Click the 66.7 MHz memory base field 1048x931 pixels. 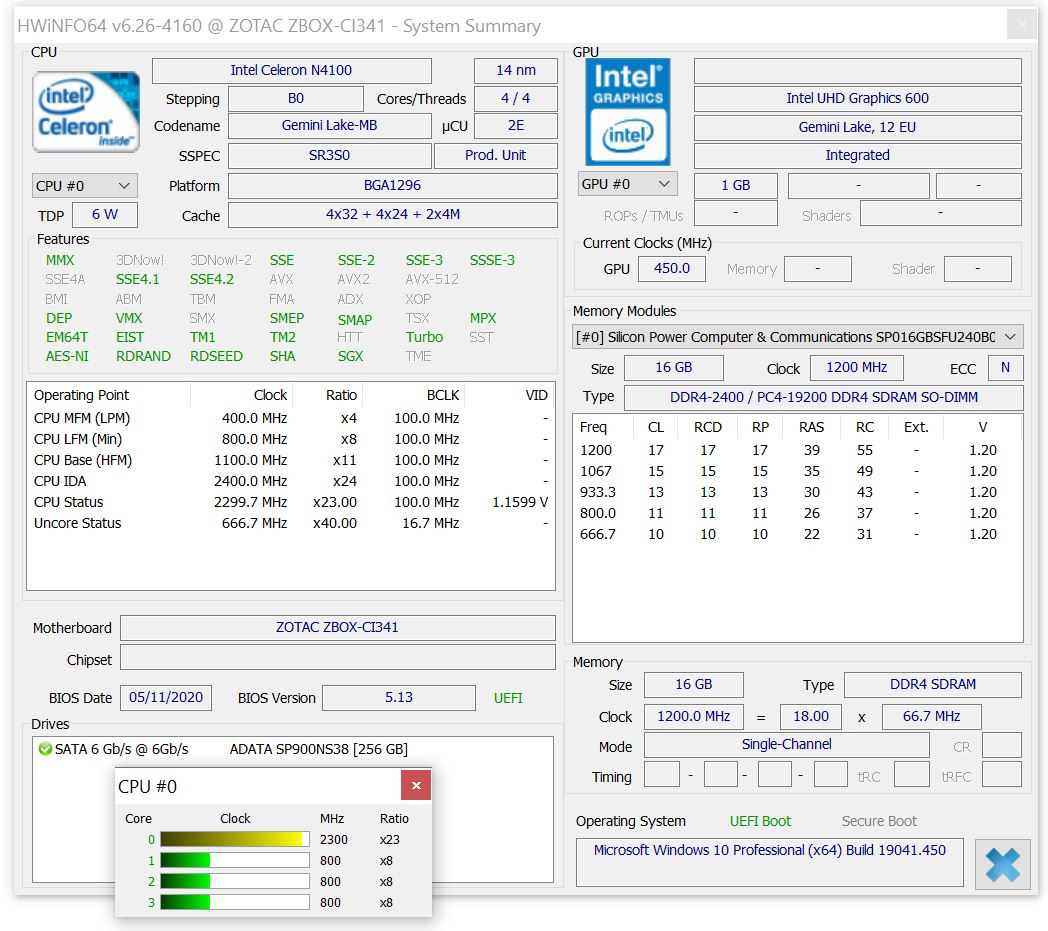pyautogui.click(x=932, y=716)
